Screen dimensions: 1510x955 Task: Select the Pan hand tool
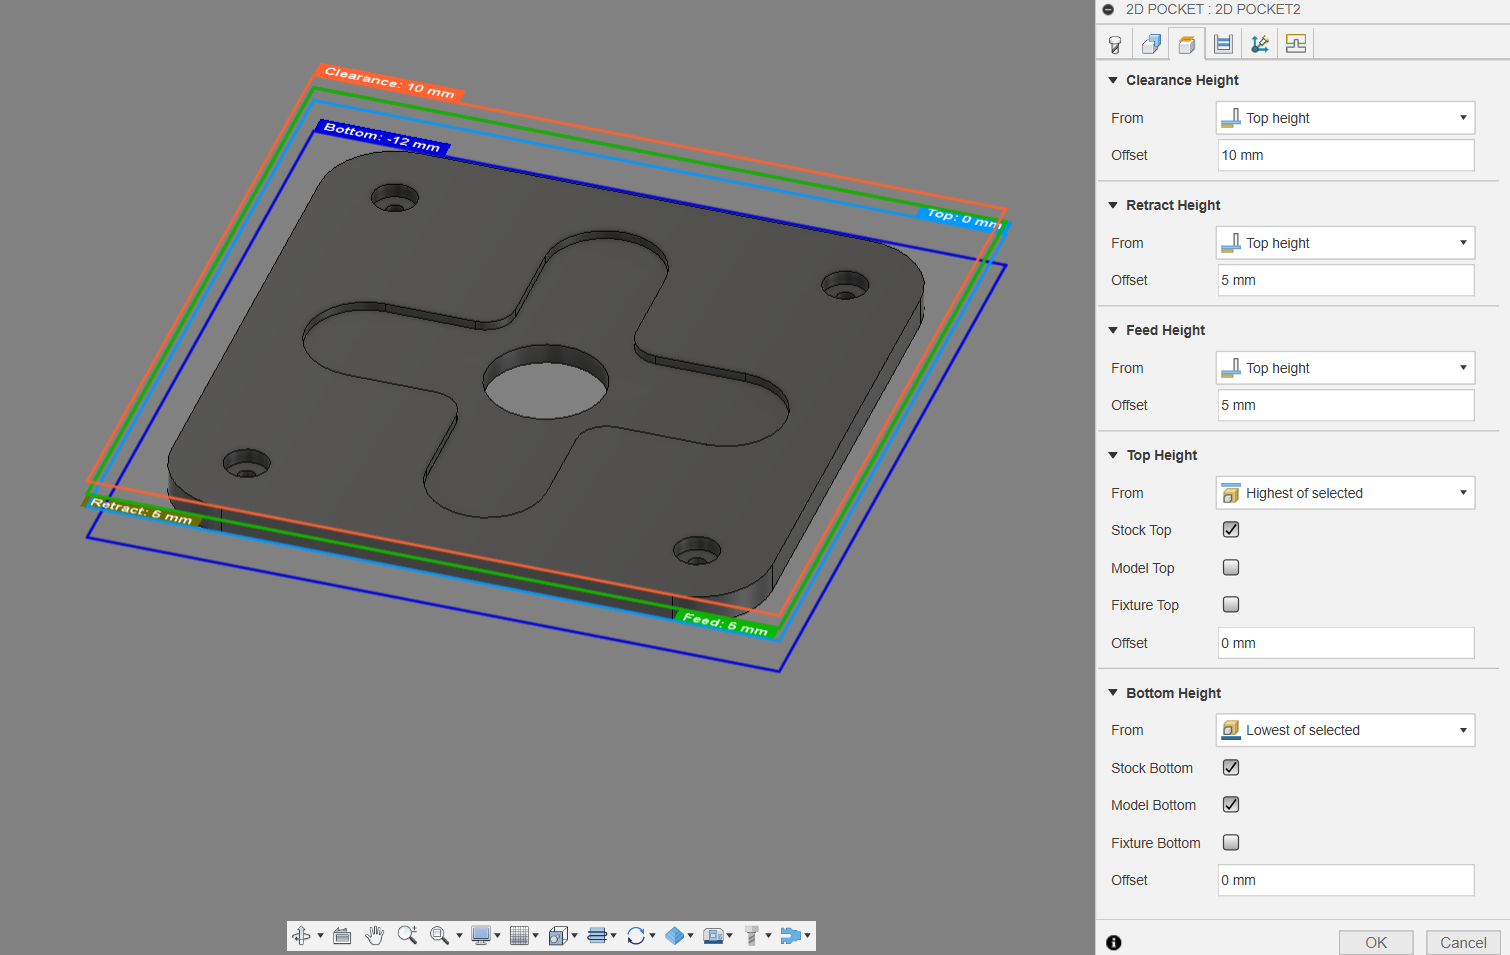[375, 936]
